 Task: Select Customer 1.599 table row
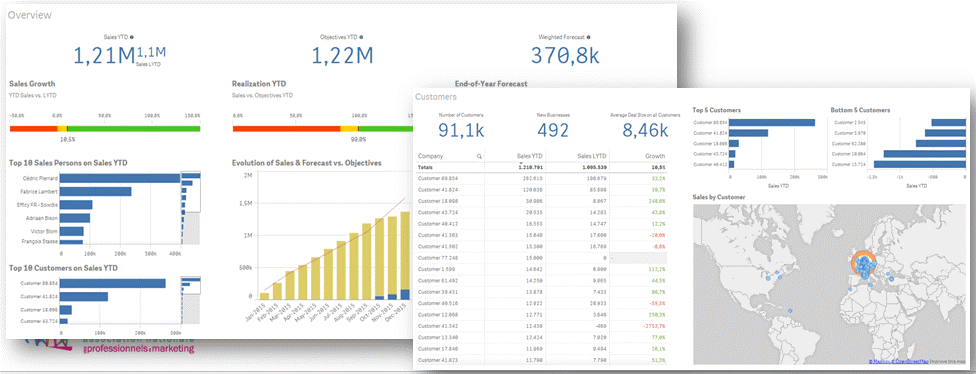click(x=542, y=268)
